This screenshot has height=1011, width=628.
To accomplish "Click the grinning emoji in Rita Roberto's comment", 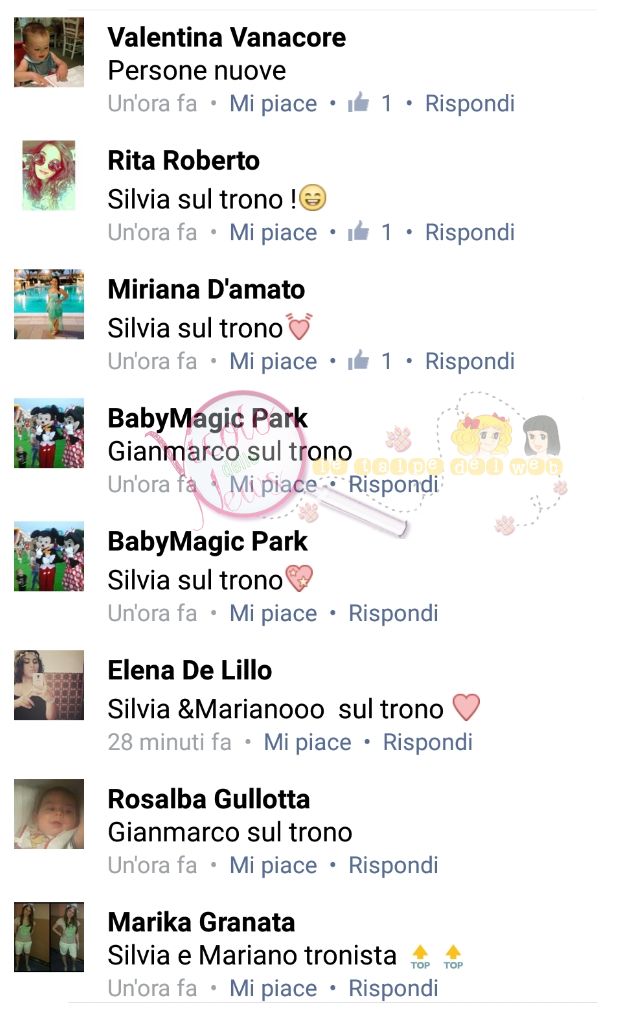I will (313, 198).
